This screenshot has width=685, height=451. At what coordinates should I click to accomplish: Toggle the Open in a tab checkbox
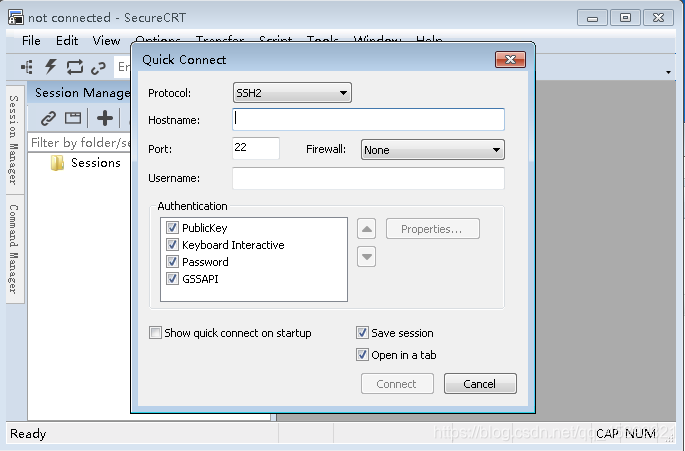click(362, 354)
